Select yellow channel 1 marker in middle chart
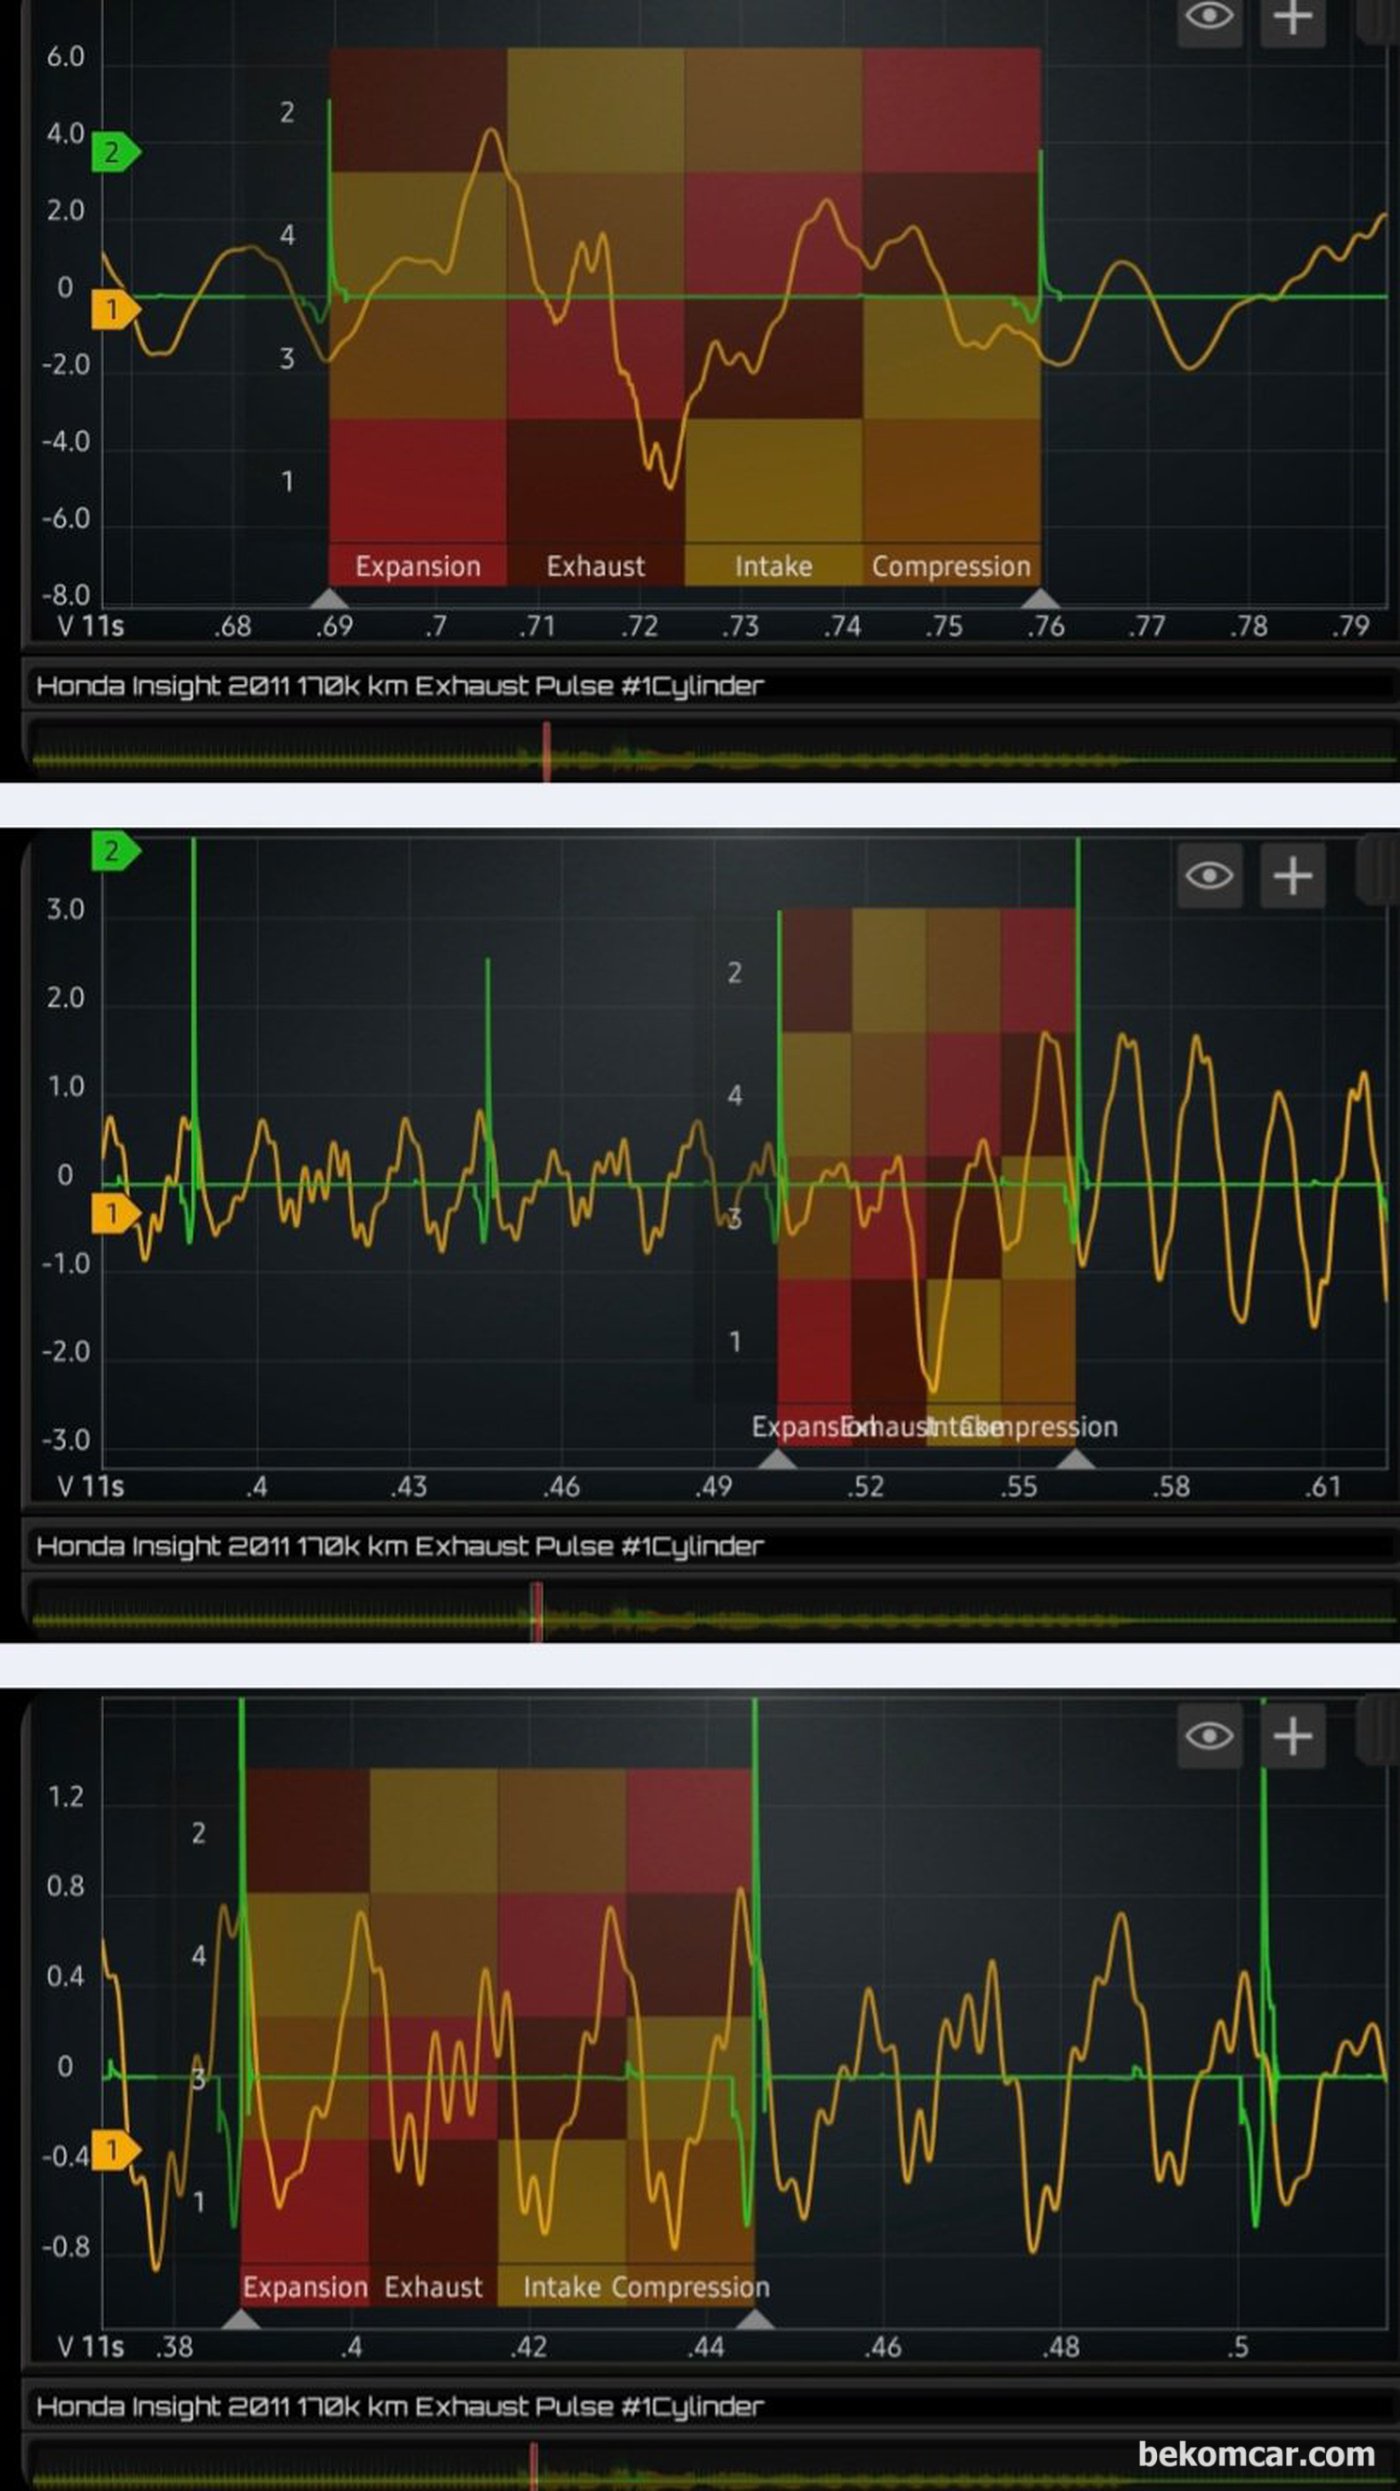The height and width of the screenshot is (2491, 1400). coord(114,1214)
